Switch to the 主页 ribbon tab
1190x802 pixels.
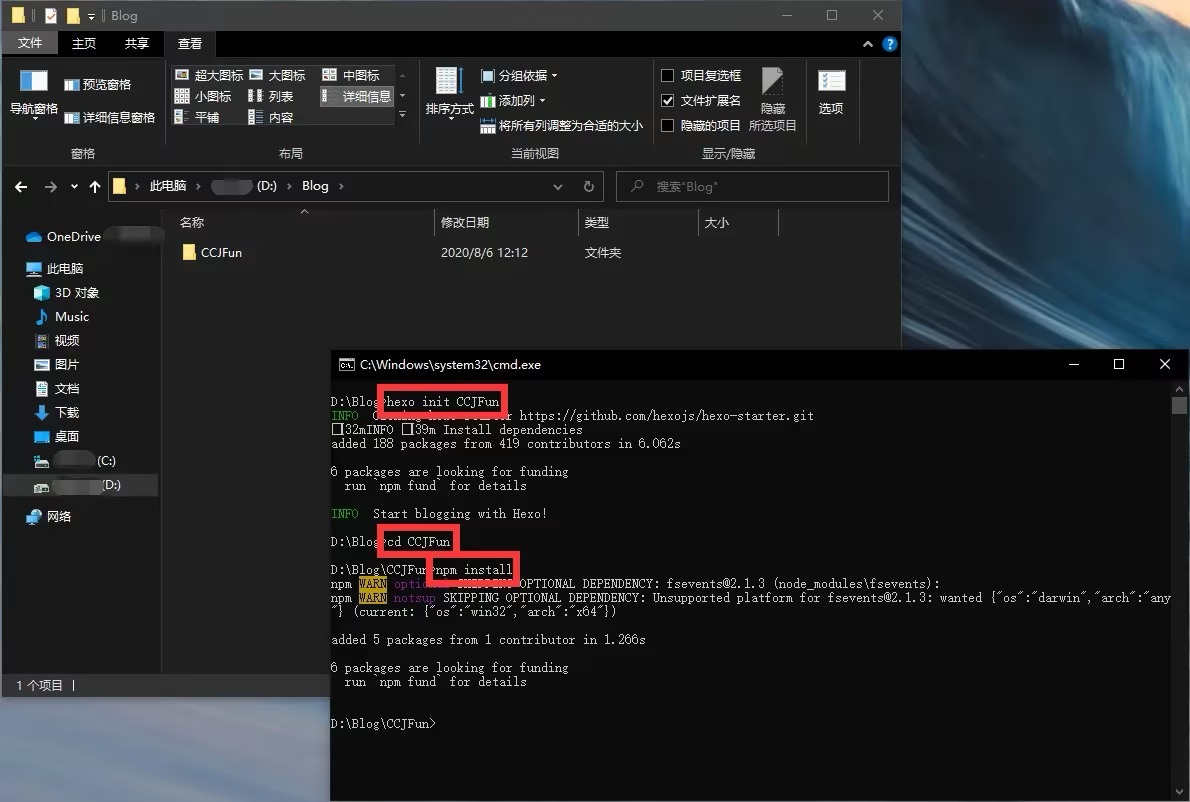coord(84,43)
